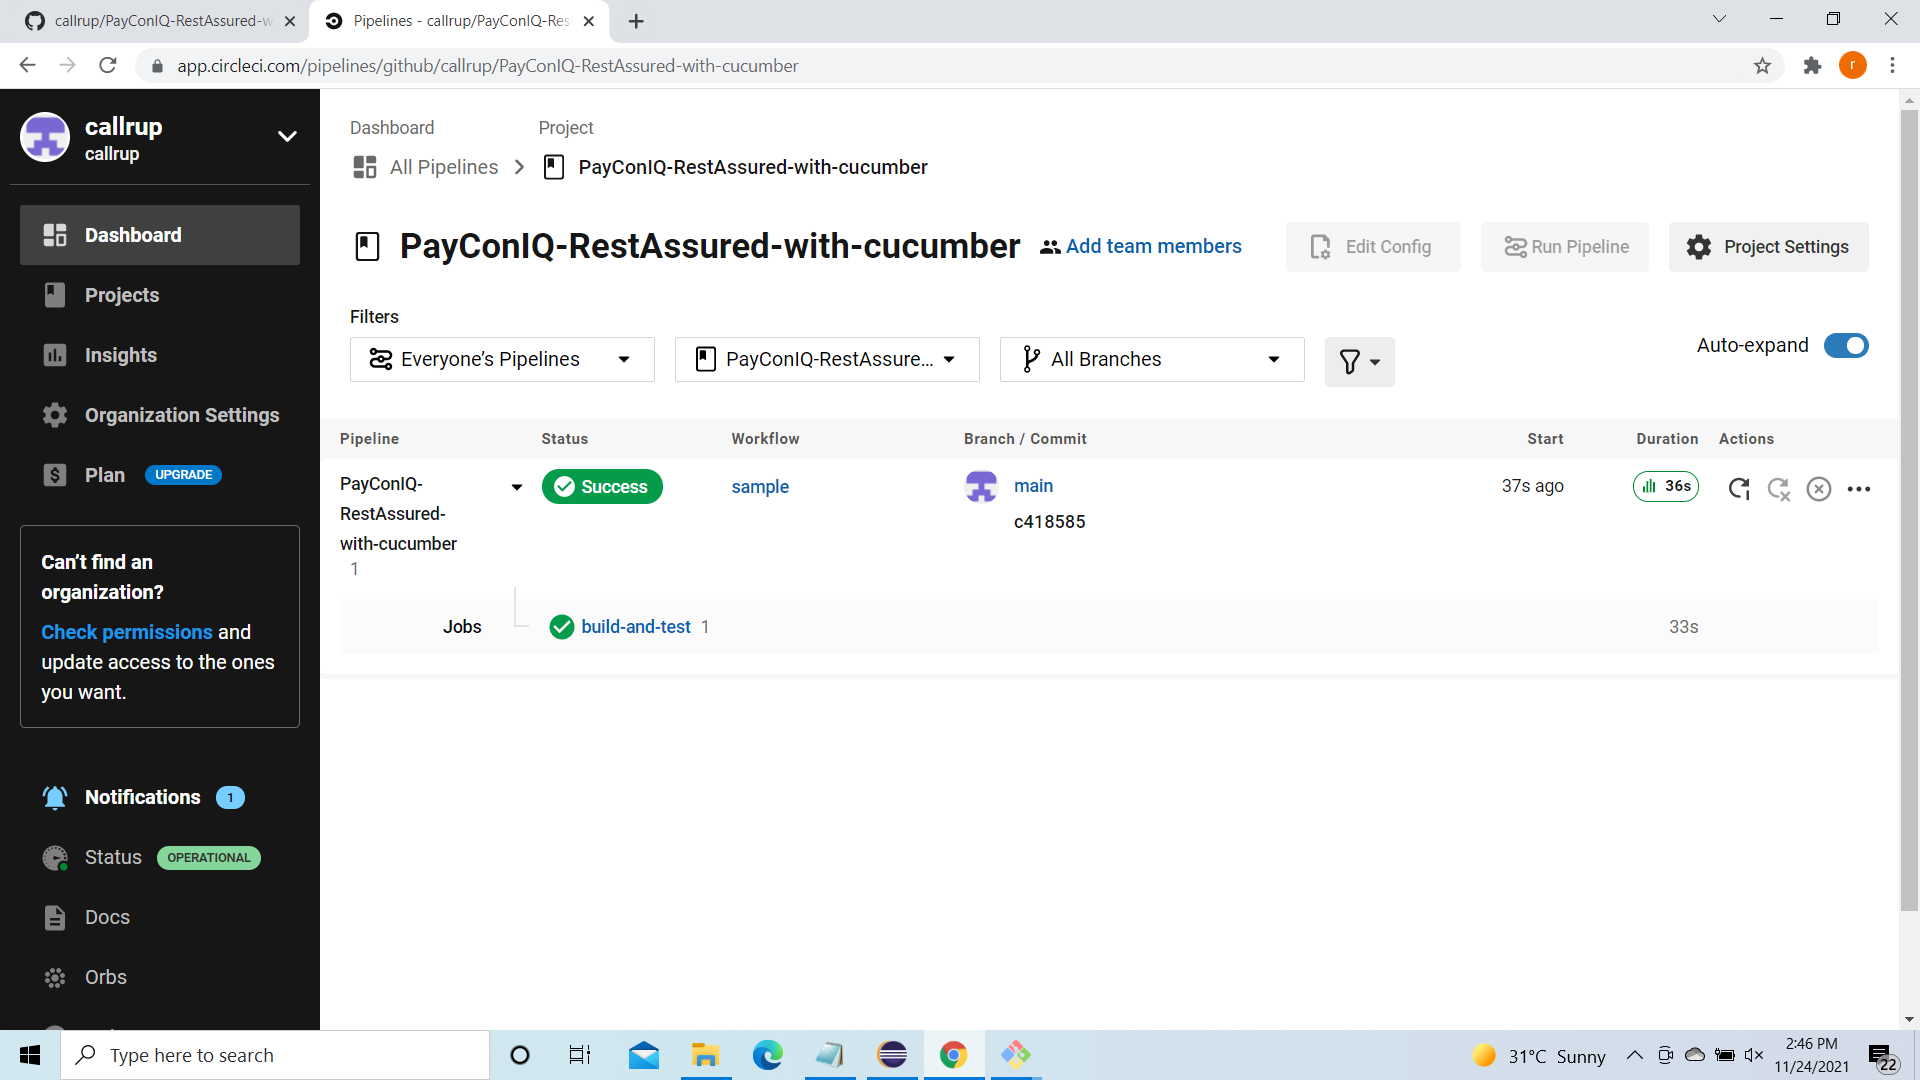Rerun the workflow from start
Image resolution: width=1920 pixels, height=1080 pixels.
pyautogui.click(x=1738, y=489)
